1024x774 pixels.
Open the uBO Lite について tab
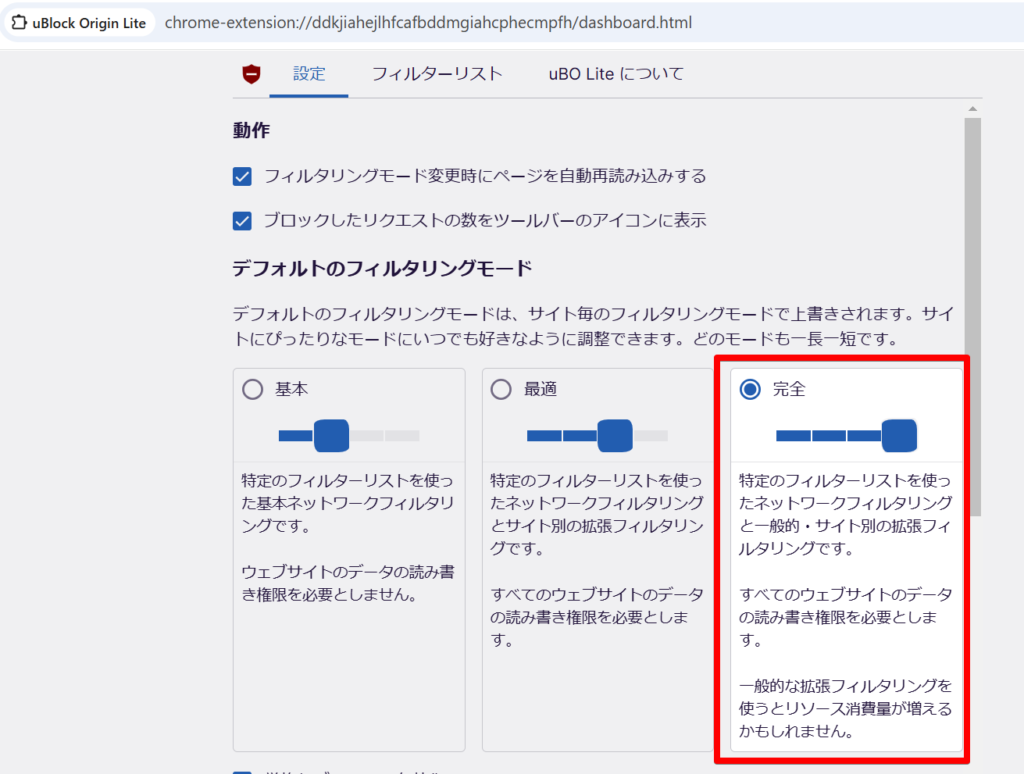point(616,74)
